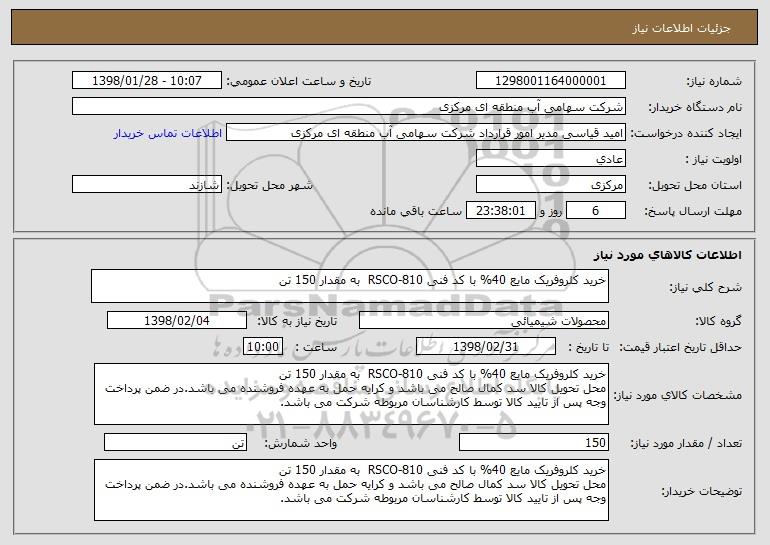770x545 pixels.
Task: Click the شرح کلی نیاز description box
Action: pos(350,286)
